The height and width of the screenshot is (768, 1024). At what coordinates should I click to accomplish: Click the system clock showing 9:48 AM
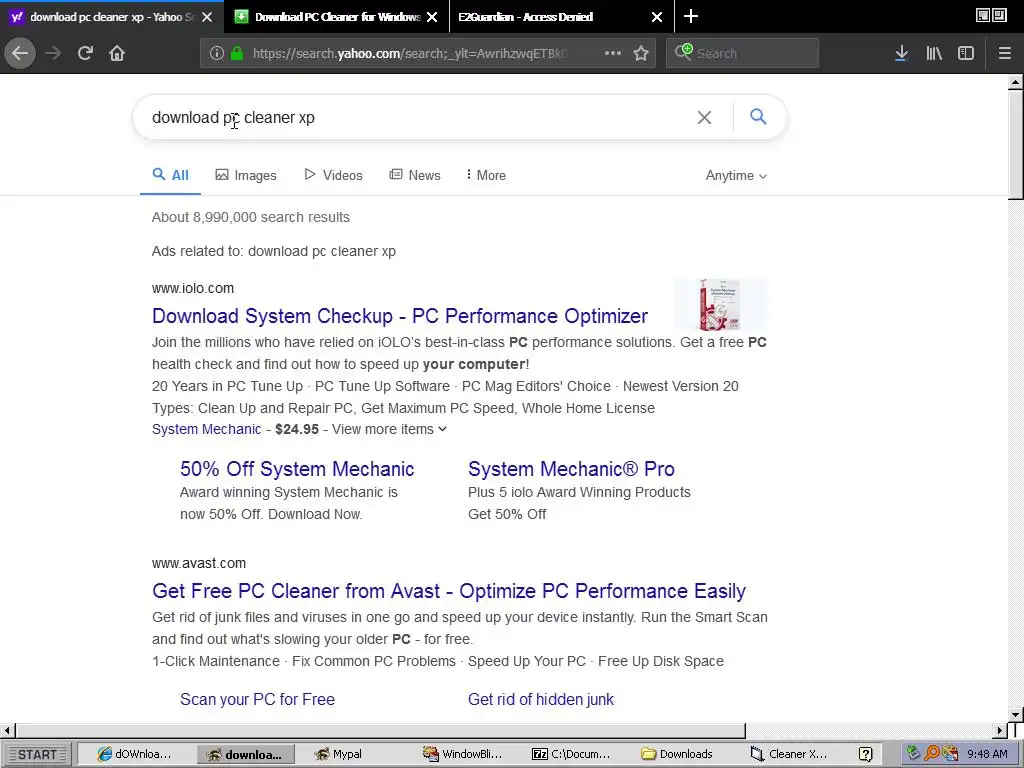point(987,754)
